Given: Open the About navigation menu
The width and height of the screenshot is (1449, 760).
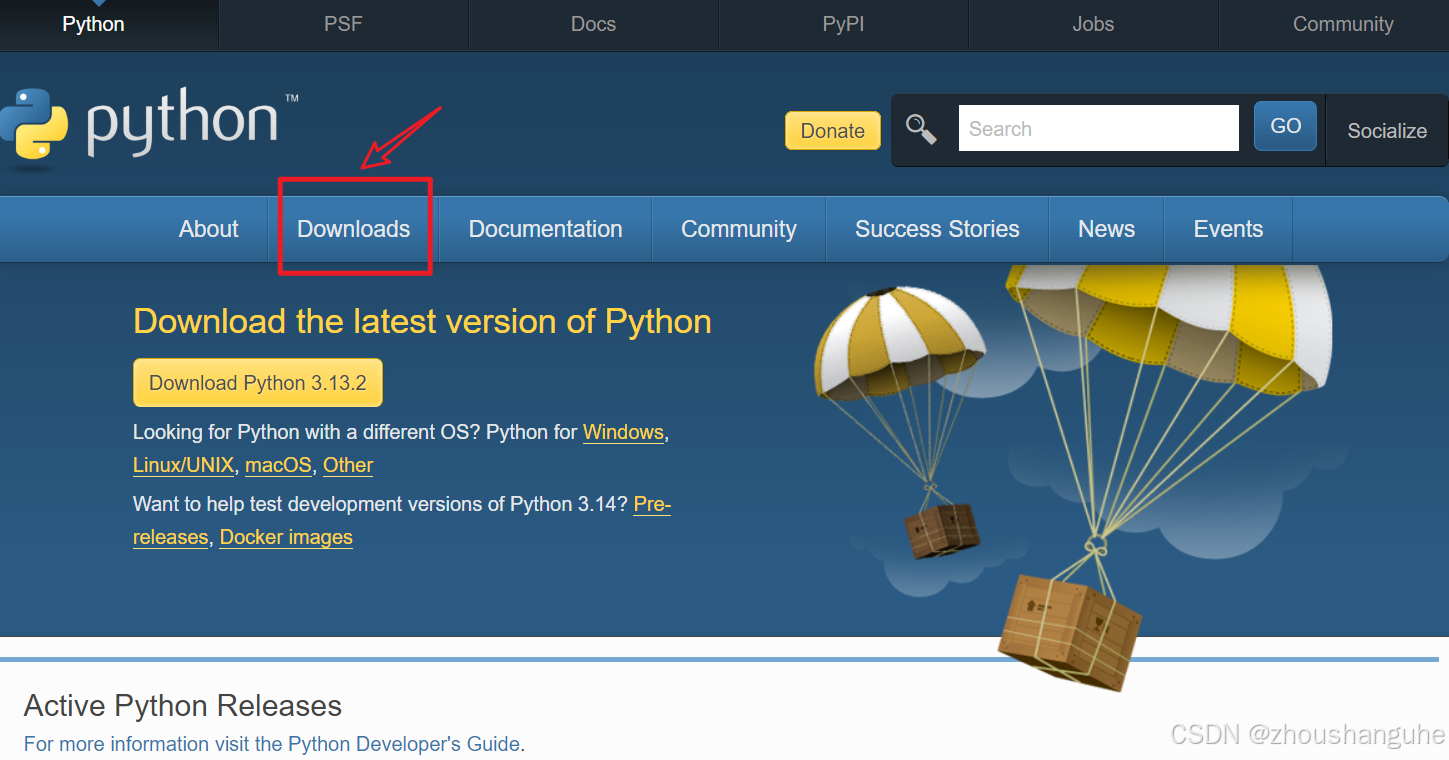Looking at the screenshot, I should coord(208,229).
